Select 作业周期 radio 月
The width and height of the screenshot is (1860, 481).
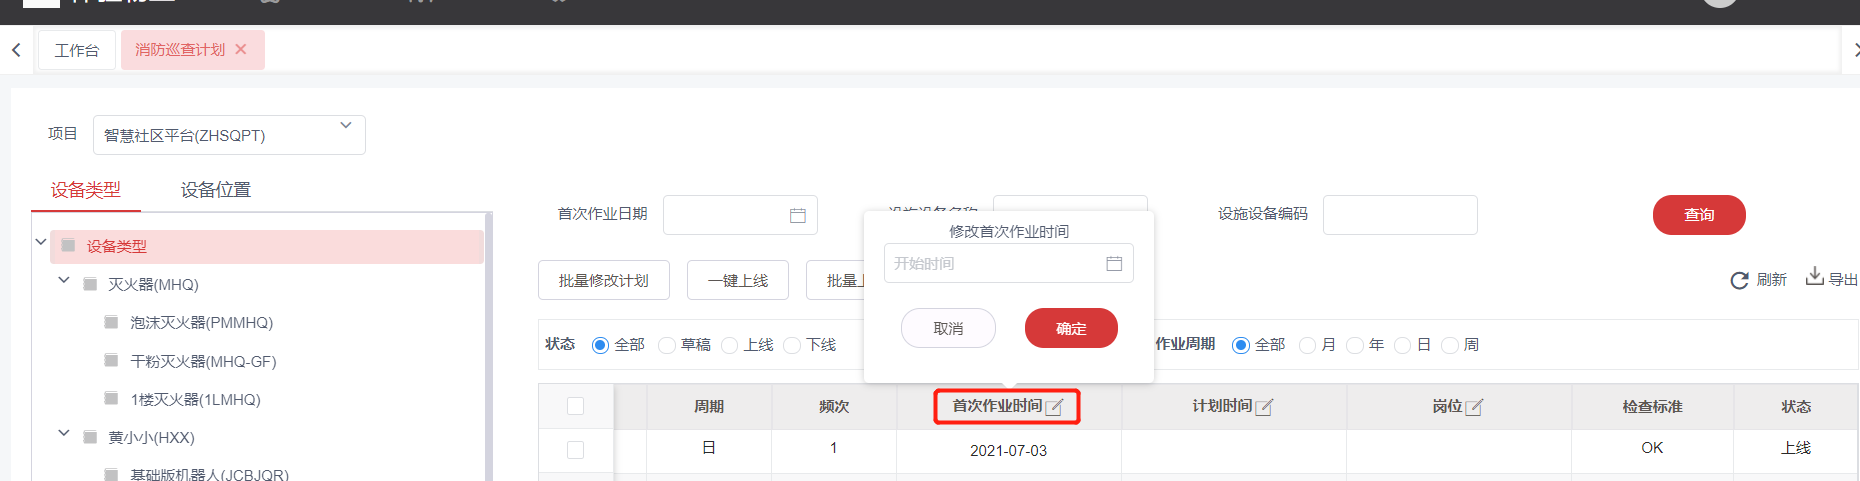[x=1307, y=345]
